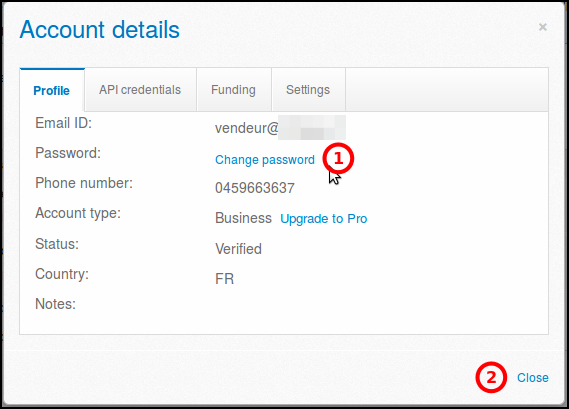Click the Business account type value

(x=243, y=218)
